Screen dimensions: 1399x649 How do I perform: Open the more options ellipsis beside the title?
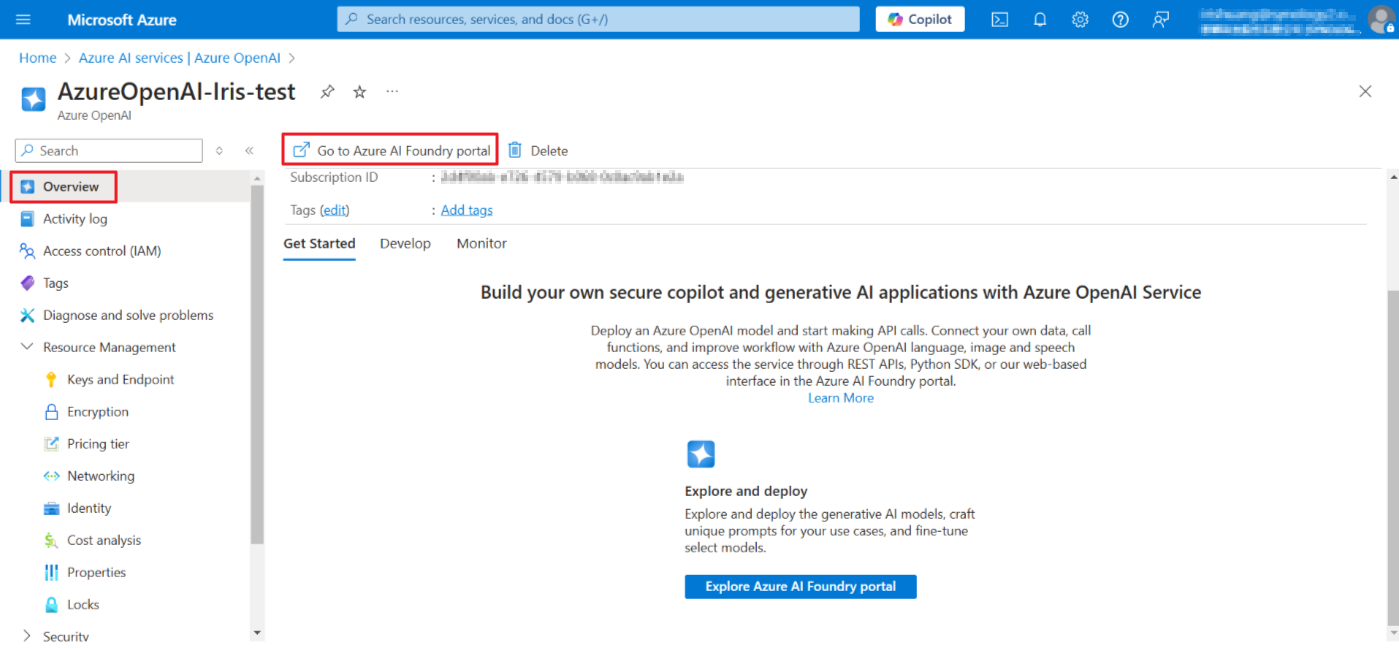coord(393,91)
